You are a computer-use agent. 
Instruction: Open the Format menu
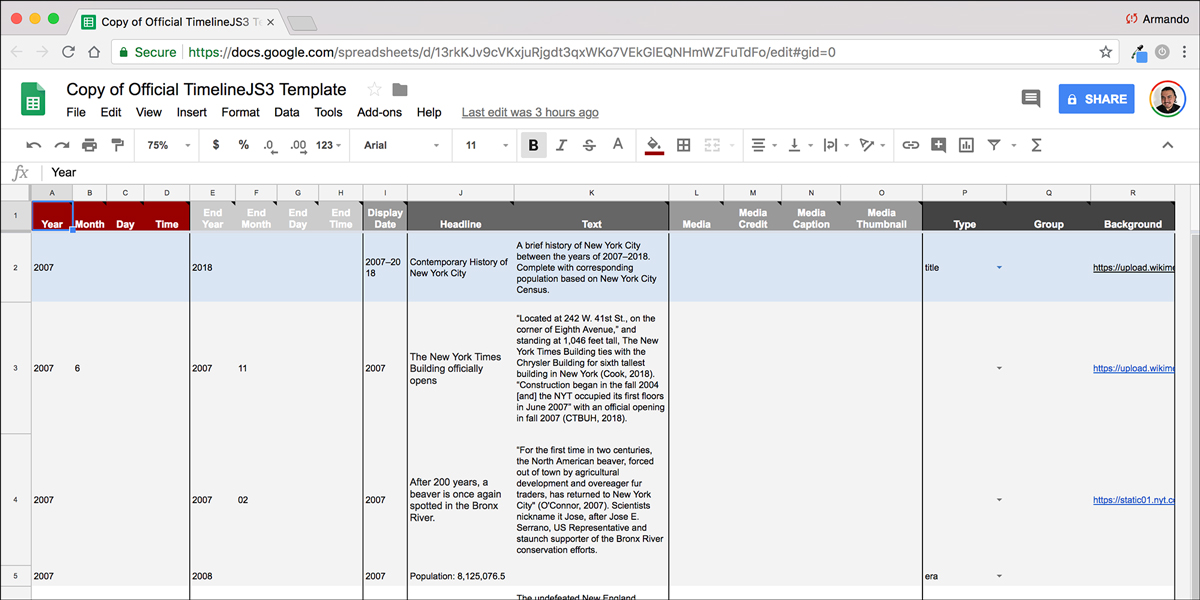[240, 112]
